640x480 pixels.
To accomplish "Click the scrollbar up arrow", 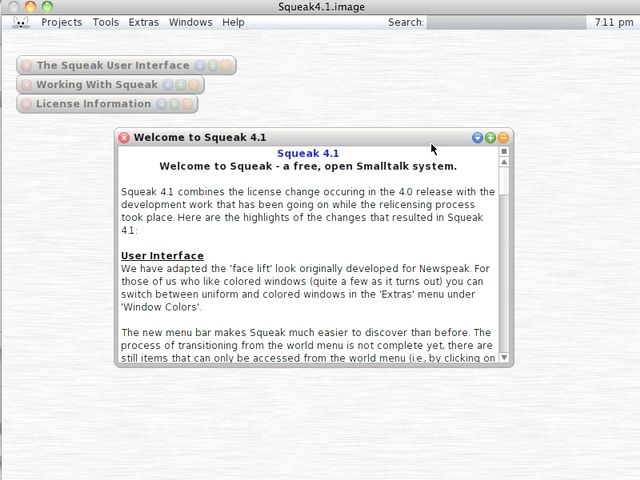I will coord(504,162).
